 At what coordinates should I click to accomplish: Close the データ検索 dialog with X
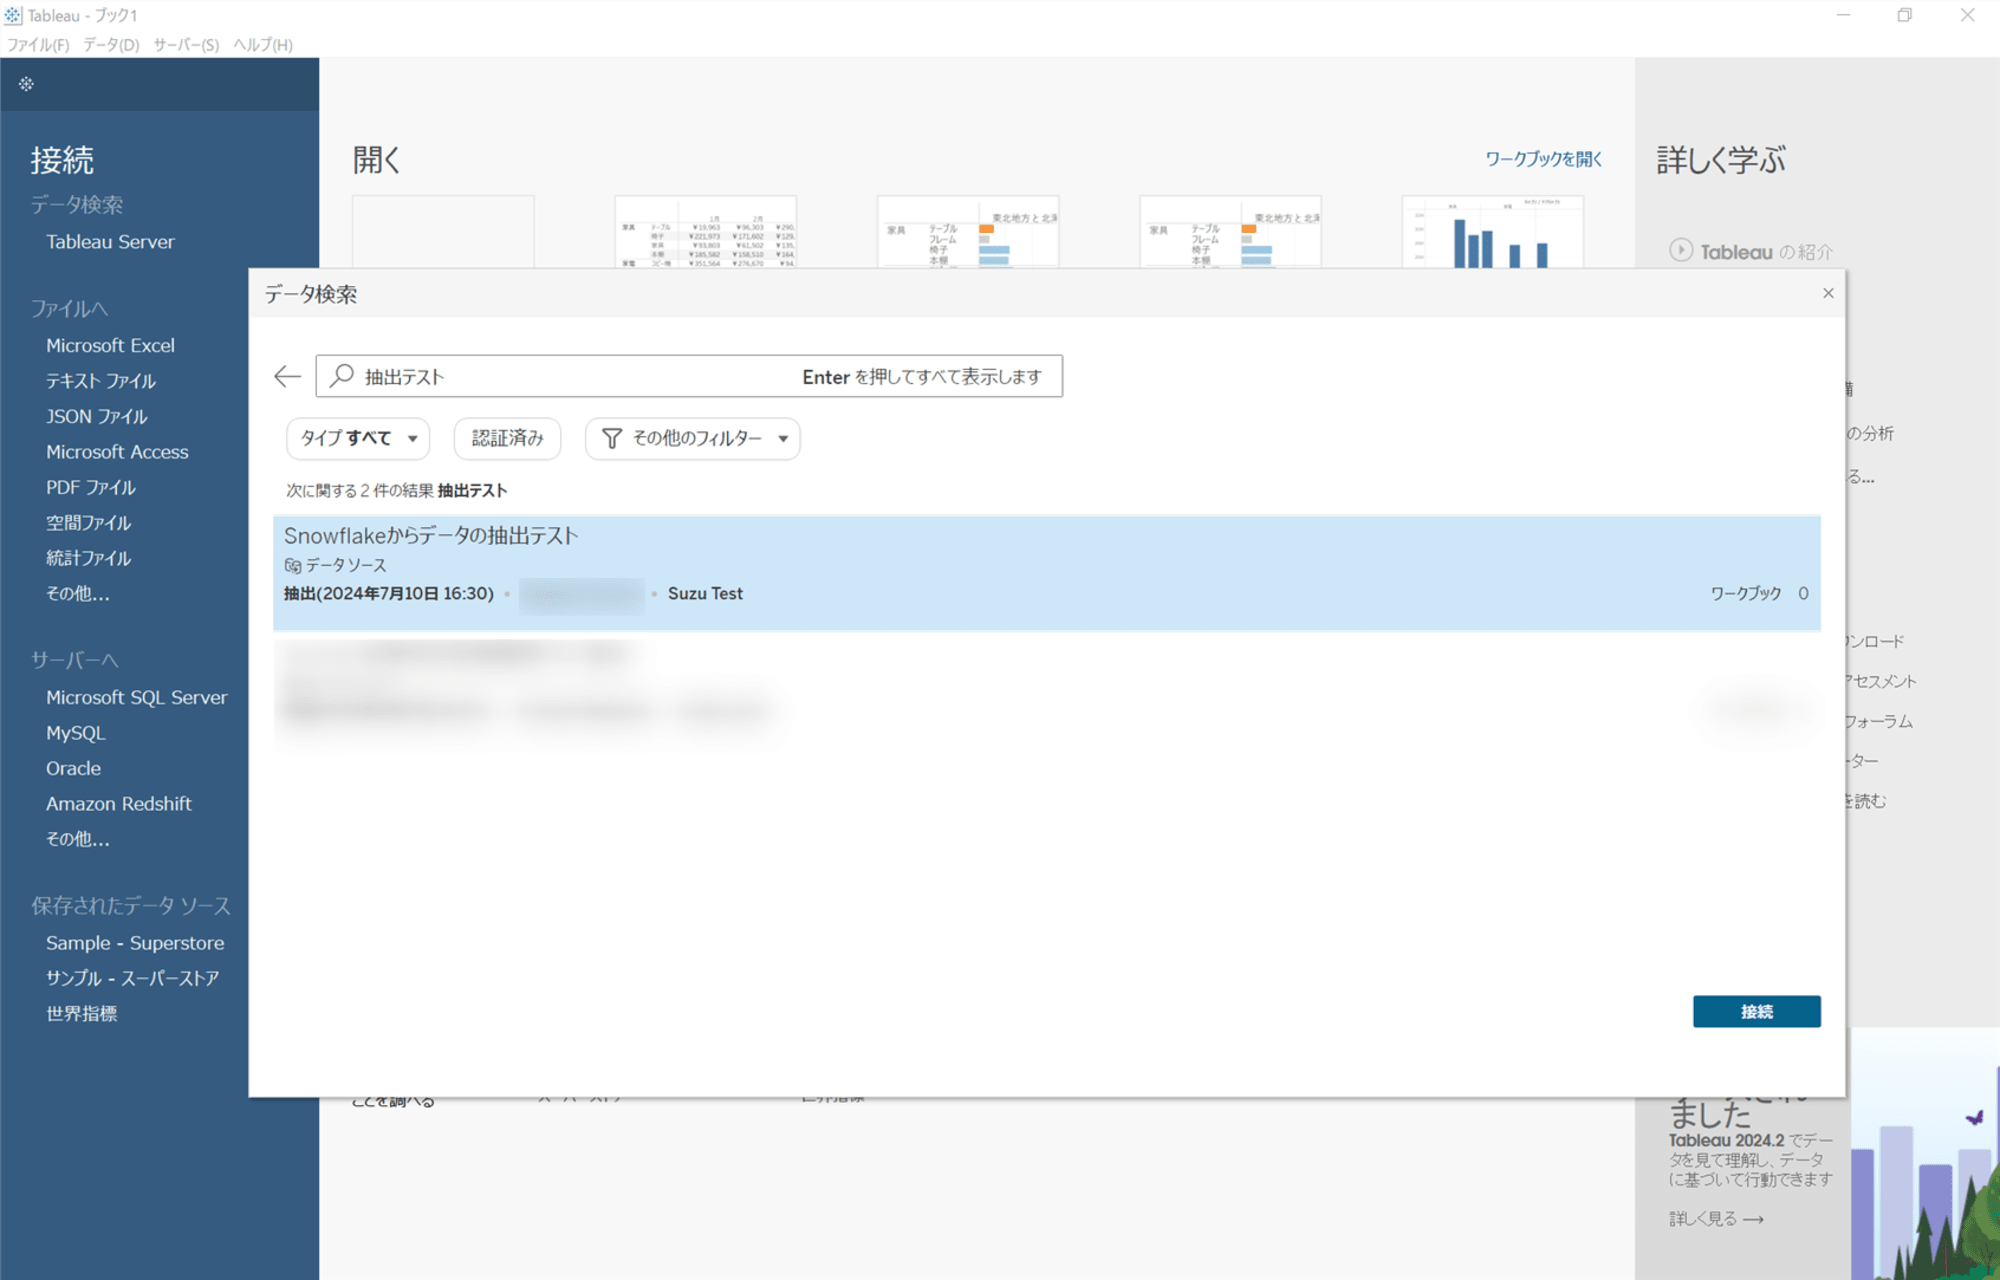1828,293
